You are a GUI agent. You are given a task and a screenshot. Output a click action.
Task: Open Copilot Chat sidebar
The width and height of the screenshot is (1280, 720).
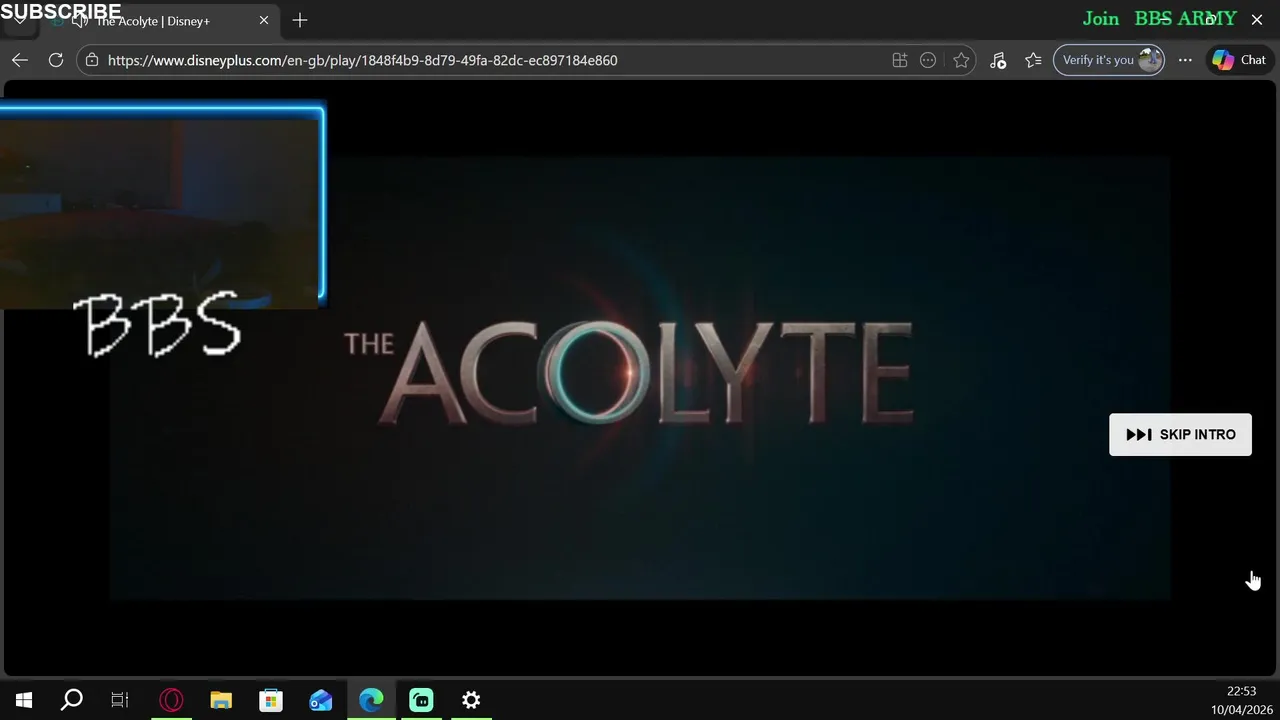(x=1239, y=60)
